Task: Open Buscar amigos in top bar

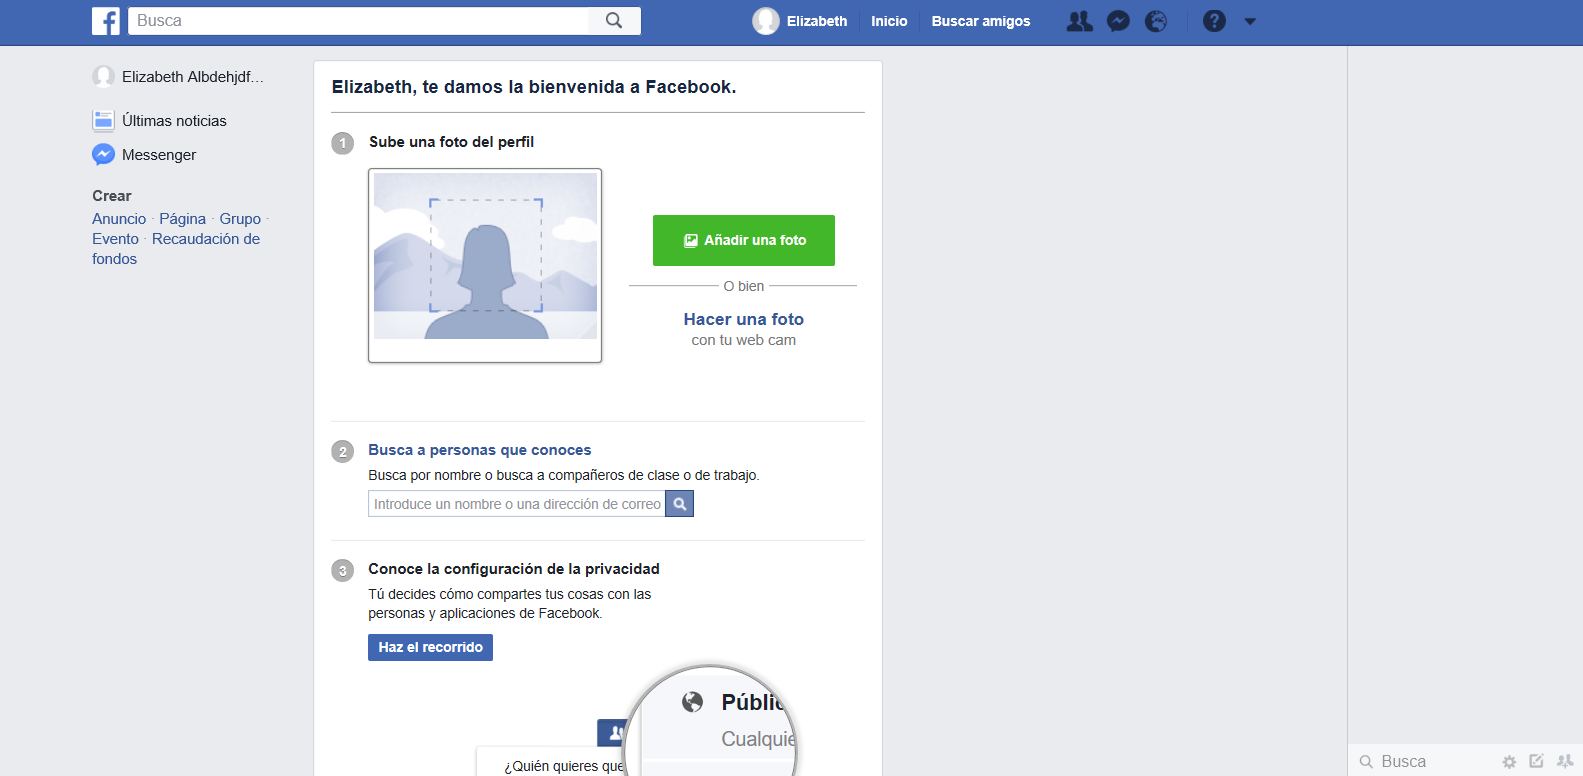Action: click(x=980, y=21)
